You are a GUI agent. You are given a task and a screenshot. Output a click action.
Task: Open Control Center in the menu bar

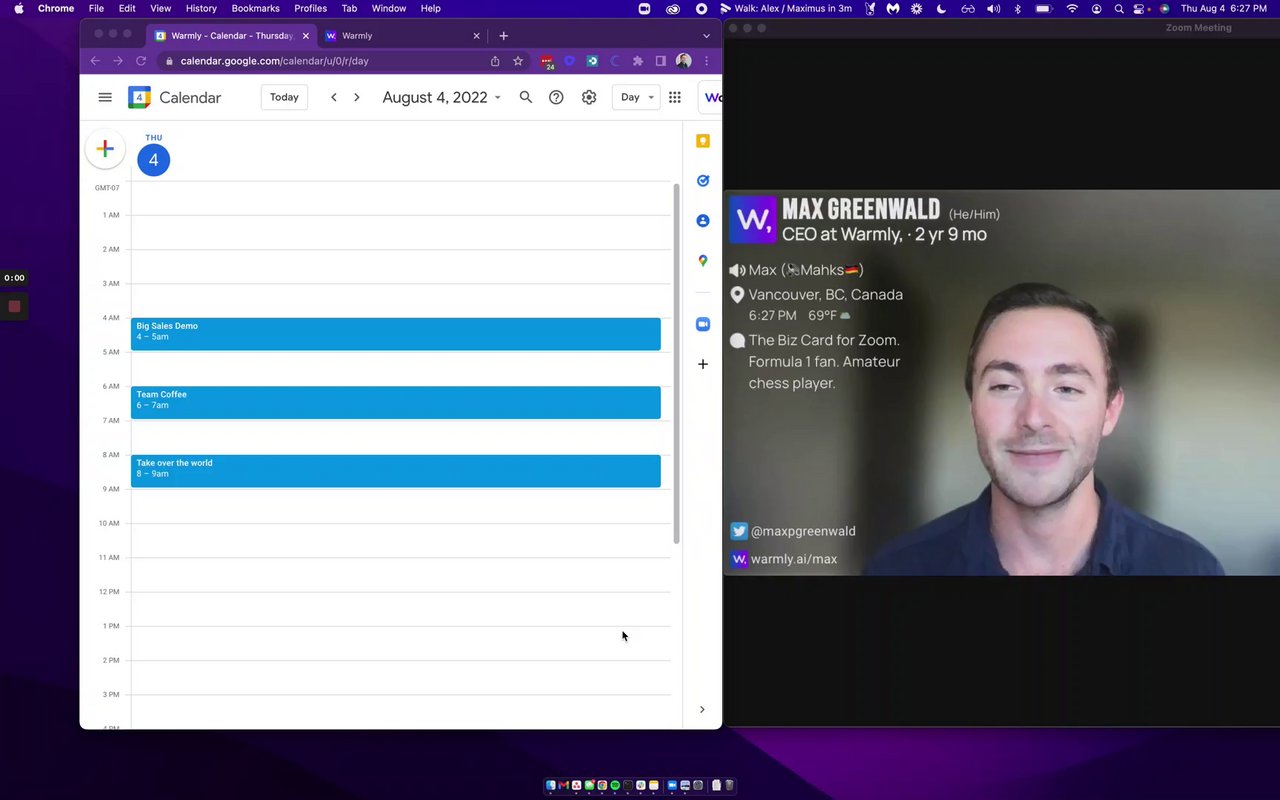tap(1141, 8)
